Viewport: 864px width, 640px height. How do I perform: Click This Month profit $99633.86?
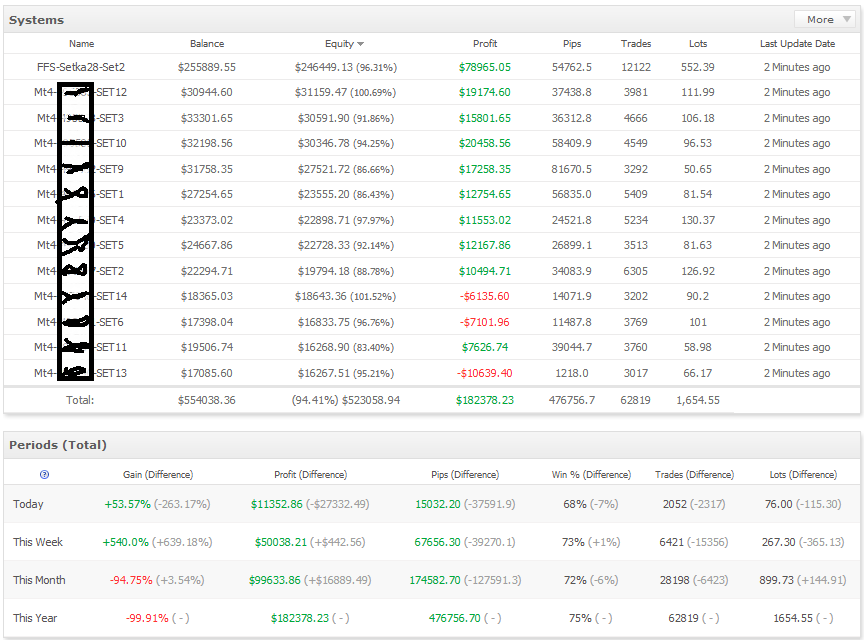tap(274, 580)
